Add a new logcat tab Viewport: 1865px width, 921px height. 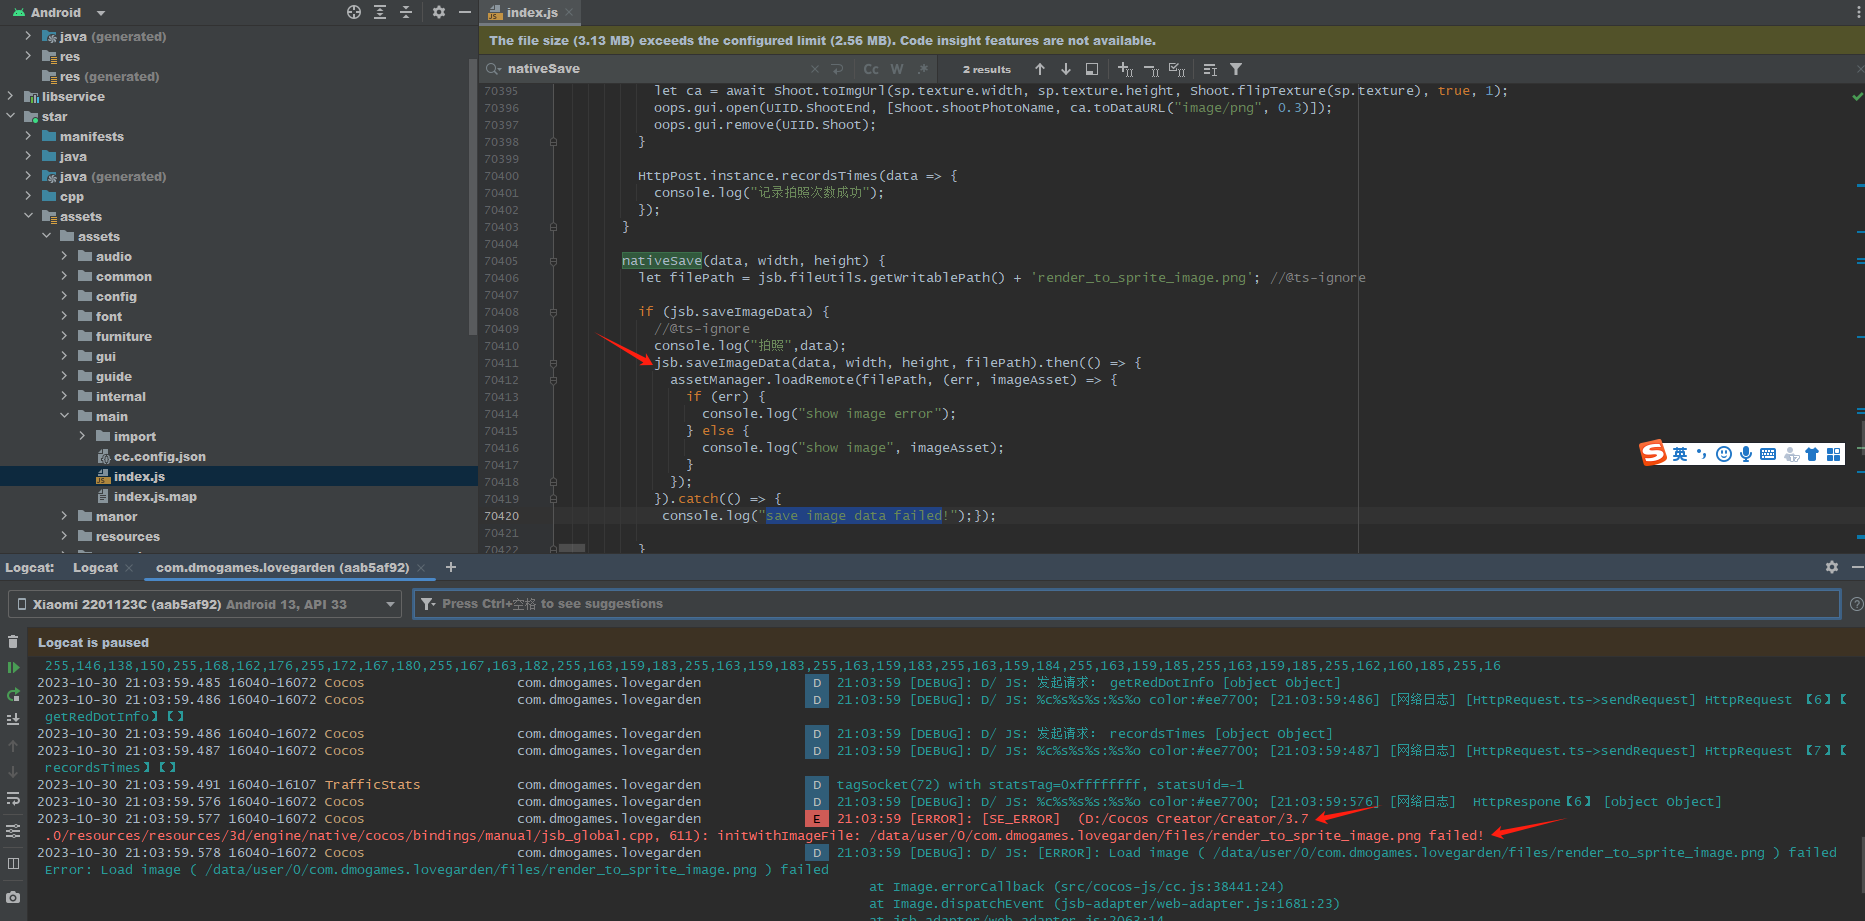point(451,567)
